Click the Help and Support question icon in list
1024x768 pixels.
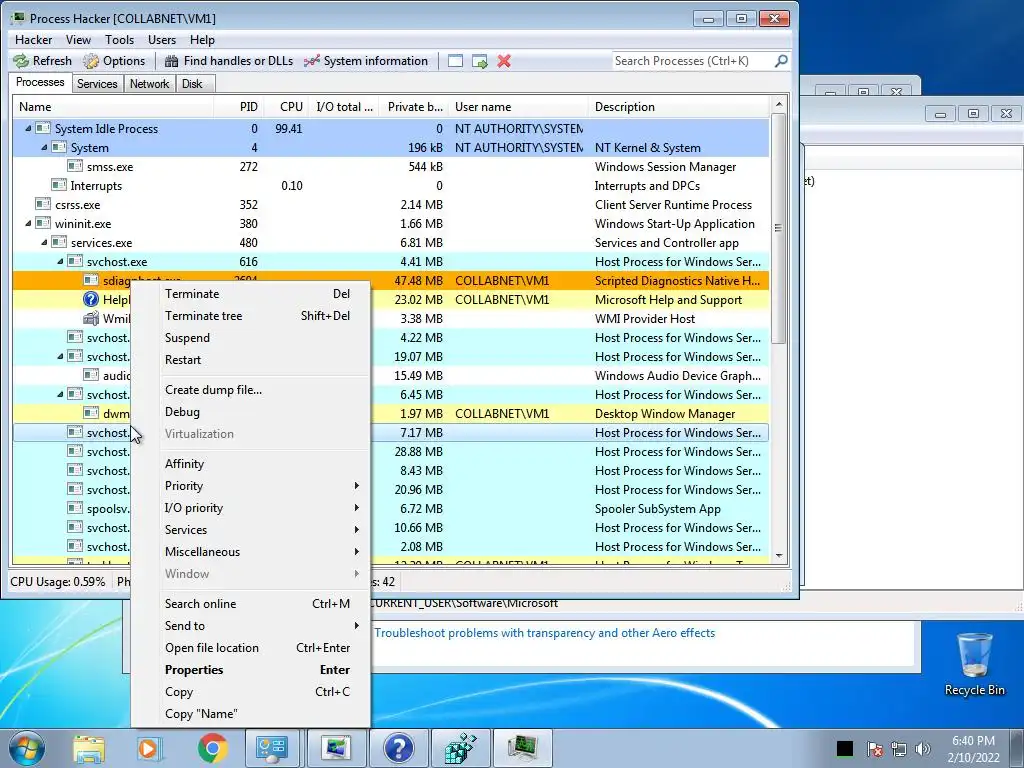[91, 300]
